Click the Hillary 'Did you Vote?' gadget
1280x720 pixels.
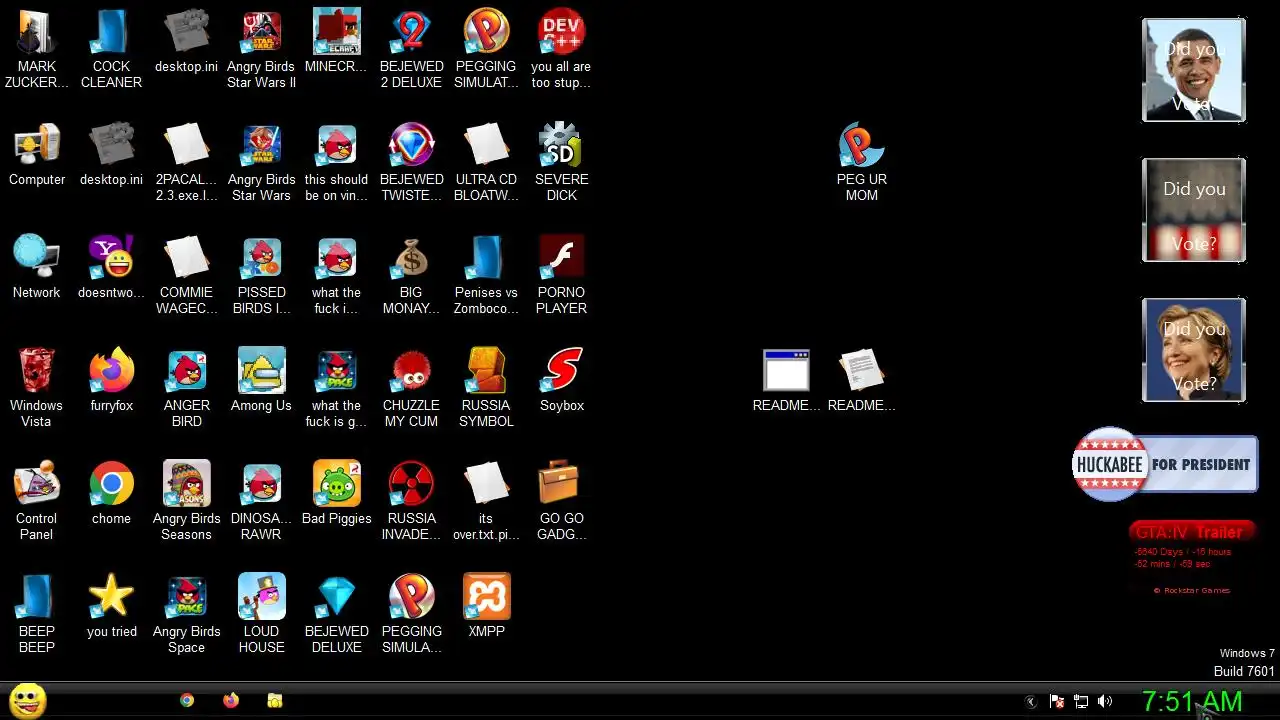pos(1194,350)
